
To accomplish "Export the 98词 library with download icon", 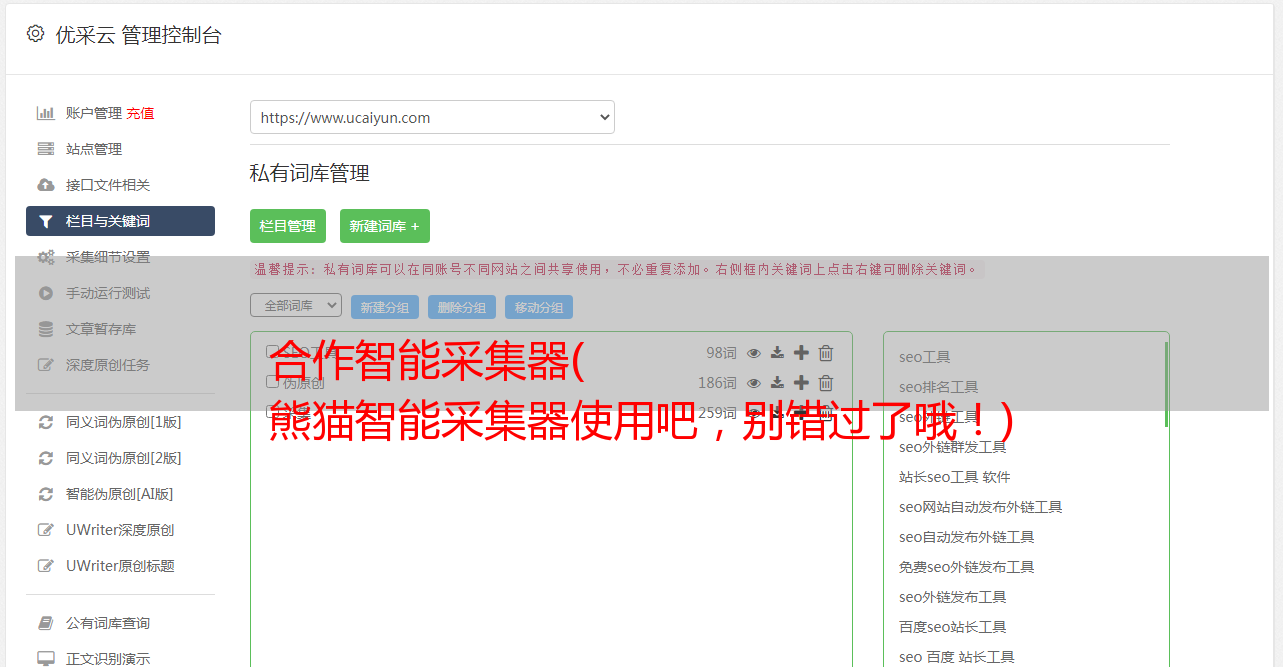I will tap(777, 353).
